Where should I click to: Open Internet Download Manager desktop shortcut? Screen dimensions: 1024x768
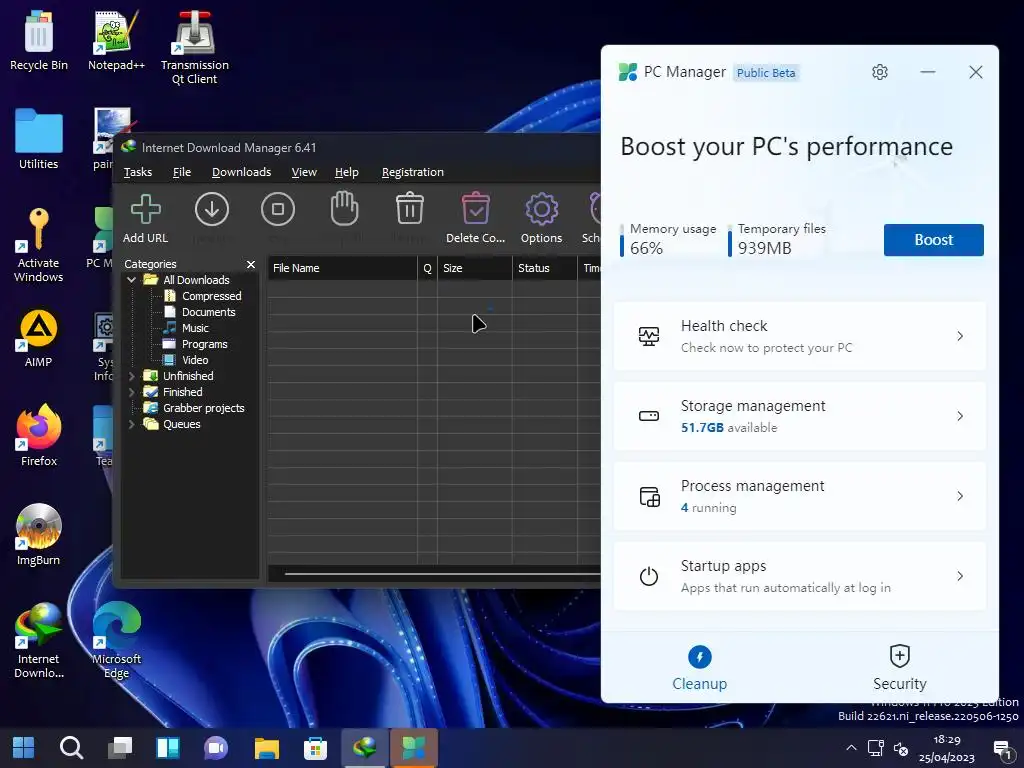point(39,641)
